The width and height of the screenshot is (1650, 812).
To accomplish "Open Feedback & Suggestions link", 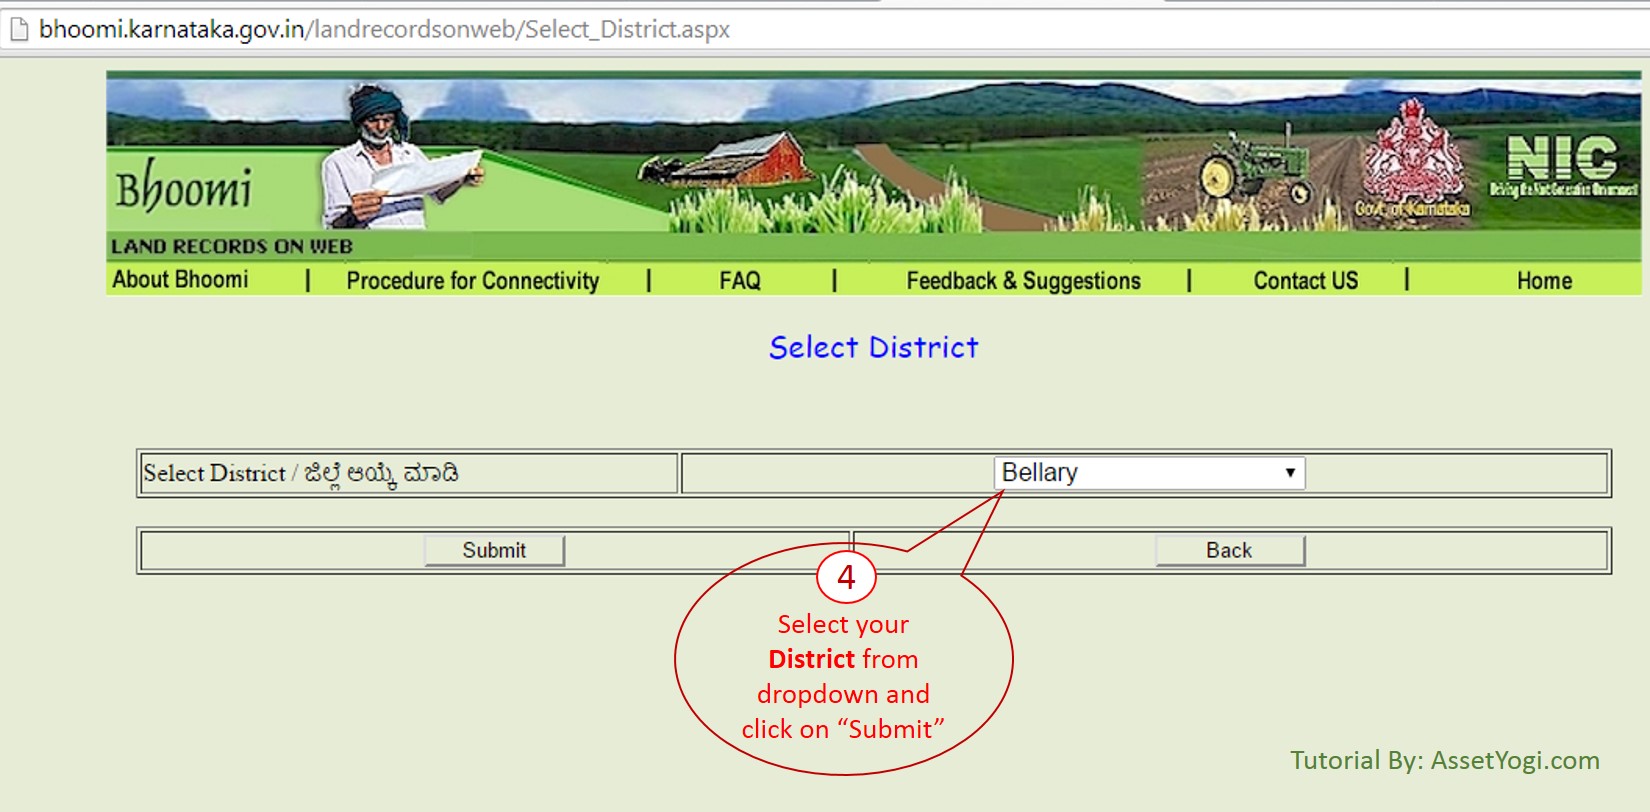I will click(1024, 281).
